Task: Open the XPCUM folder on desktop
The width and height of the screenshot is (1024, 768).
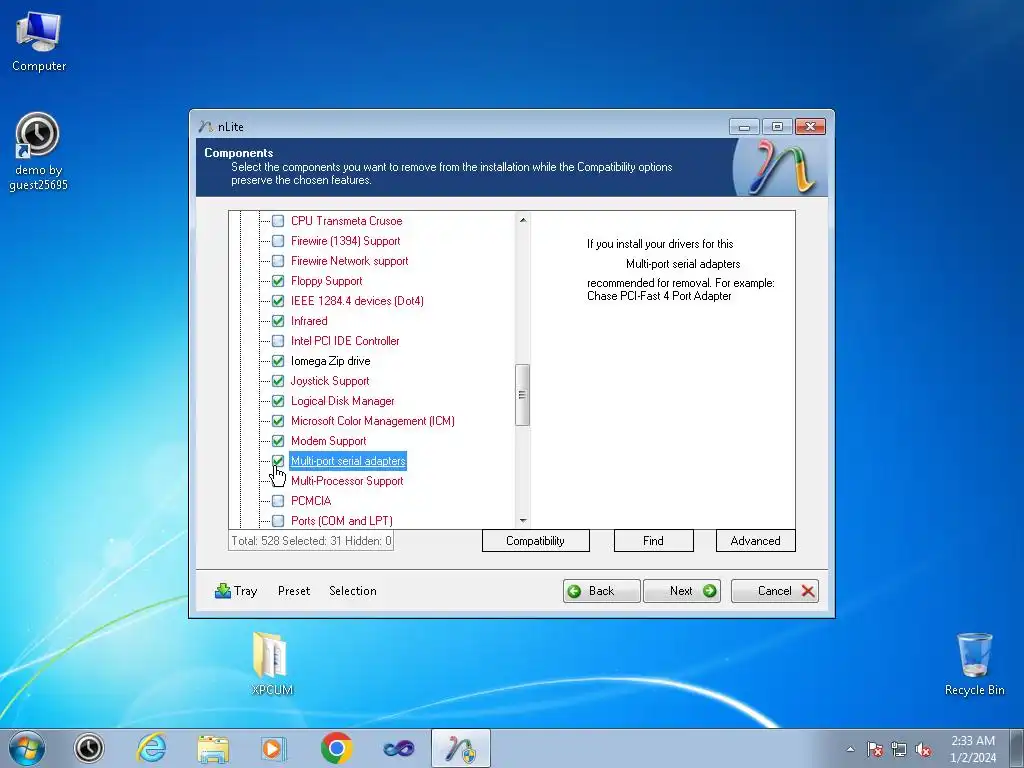Action: coord(272,662)
